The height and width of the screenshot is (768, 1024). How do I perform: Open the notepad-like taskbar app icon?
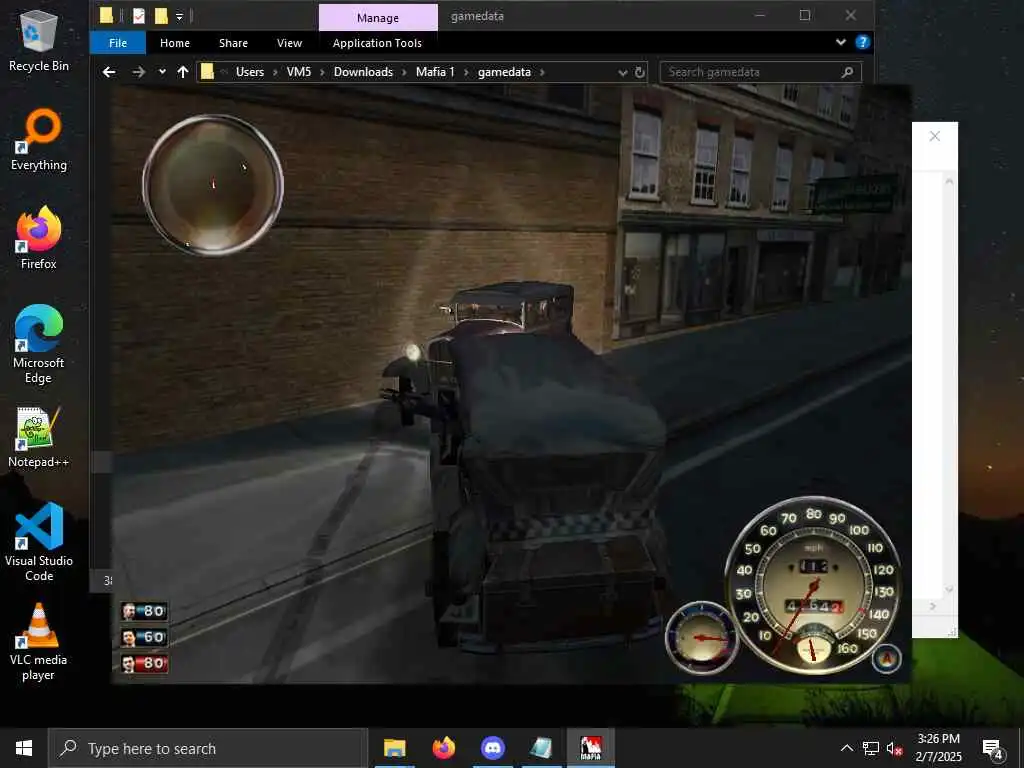coord(541,748)
